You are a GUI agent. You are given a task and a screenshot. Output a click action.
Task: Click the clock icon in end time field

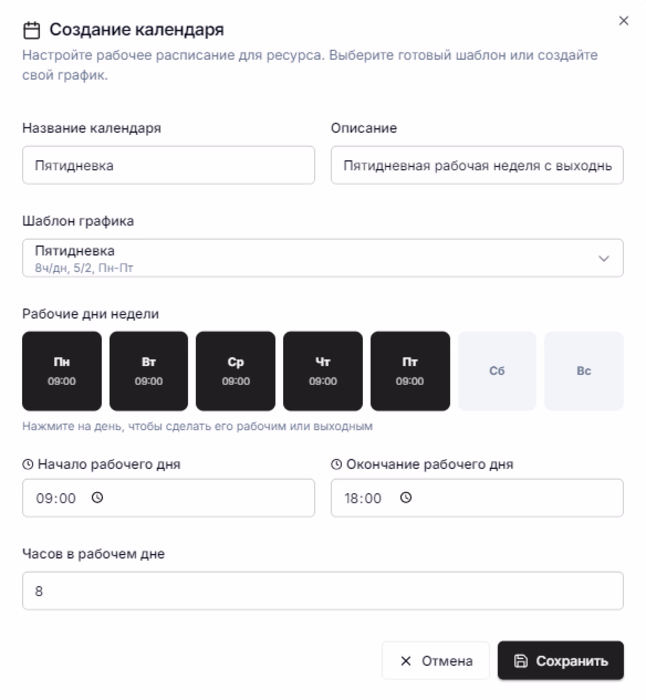[x=406, y=498]
